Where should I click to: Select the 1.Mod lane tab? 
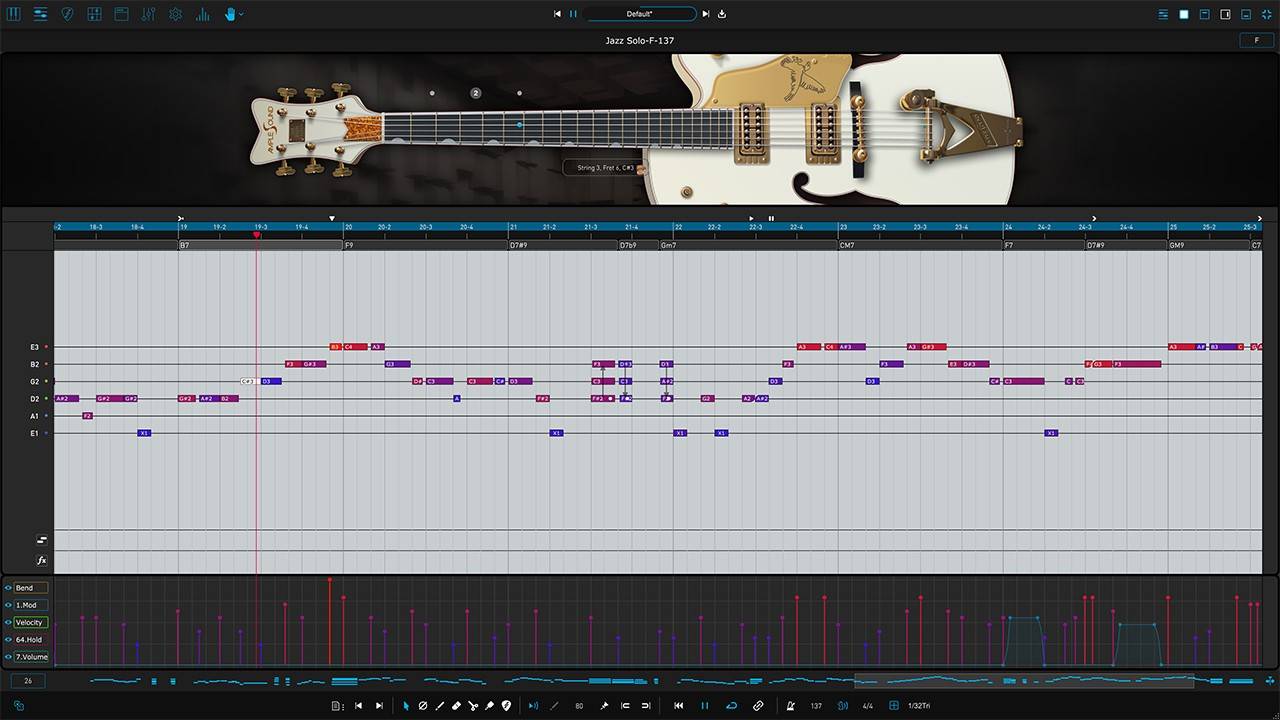tap(27, 605)
